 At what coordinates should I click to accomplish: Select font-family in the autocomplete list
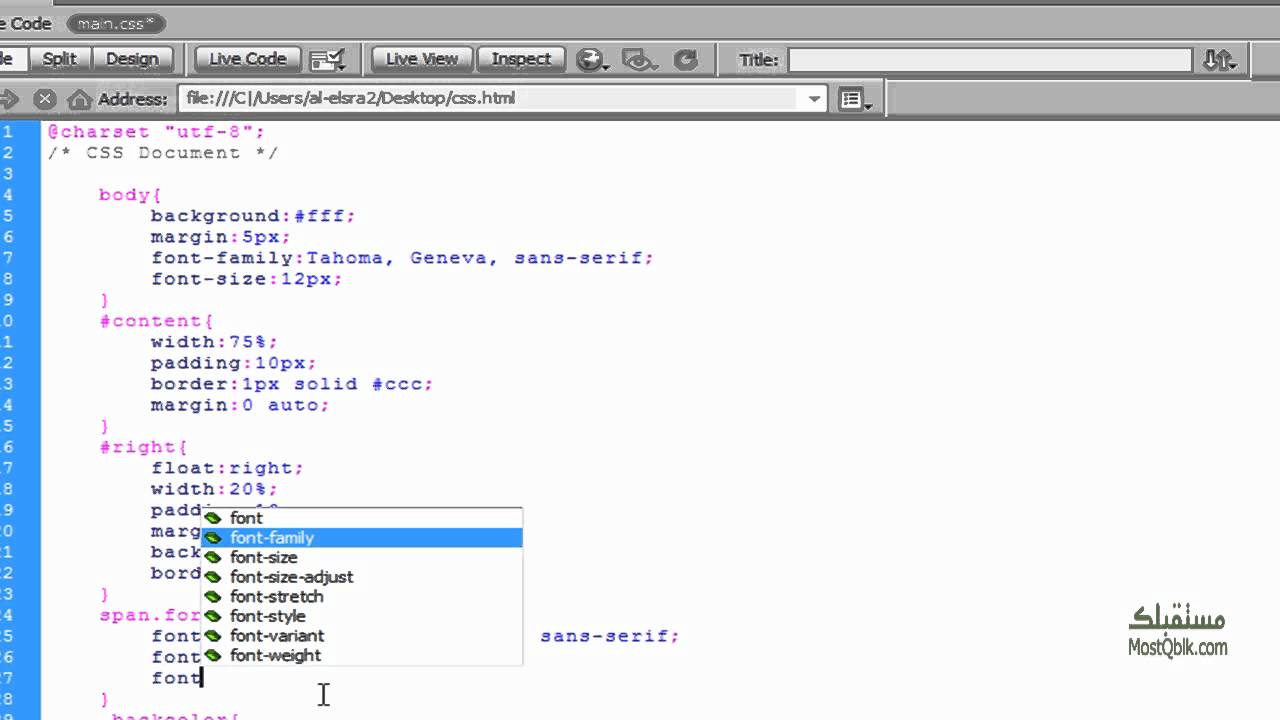pos(362,538)
